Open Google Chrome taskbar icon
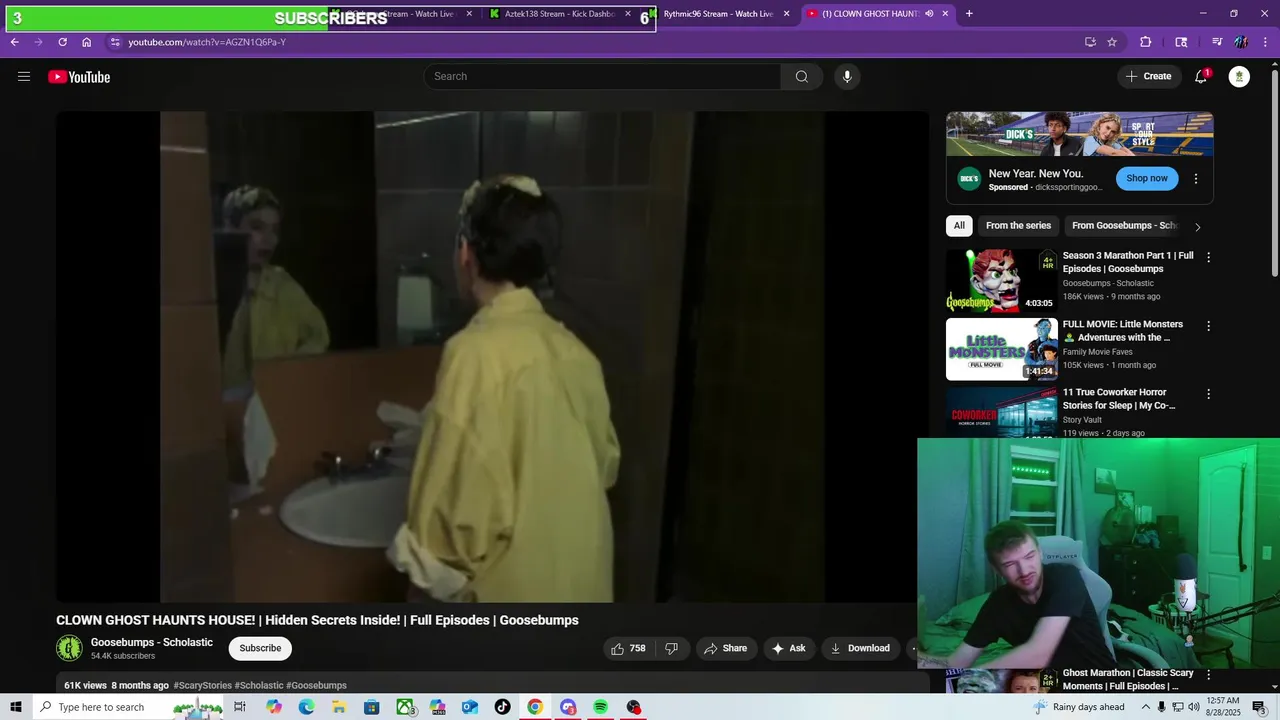 [535, 707]
